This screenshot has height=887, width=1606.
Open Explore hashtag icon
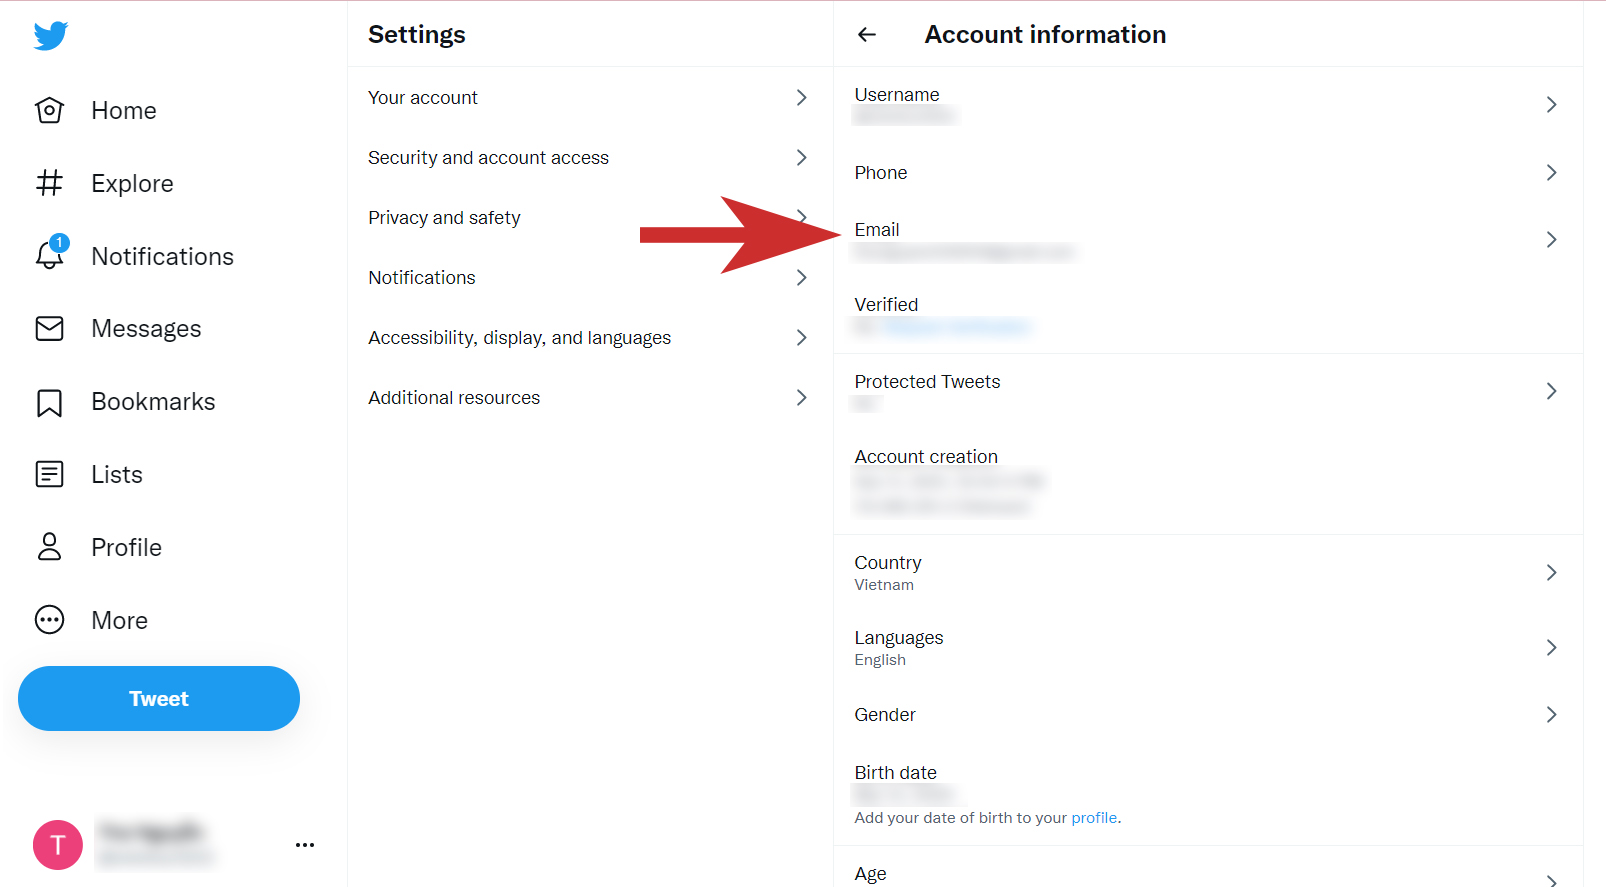tap(49, 183)
